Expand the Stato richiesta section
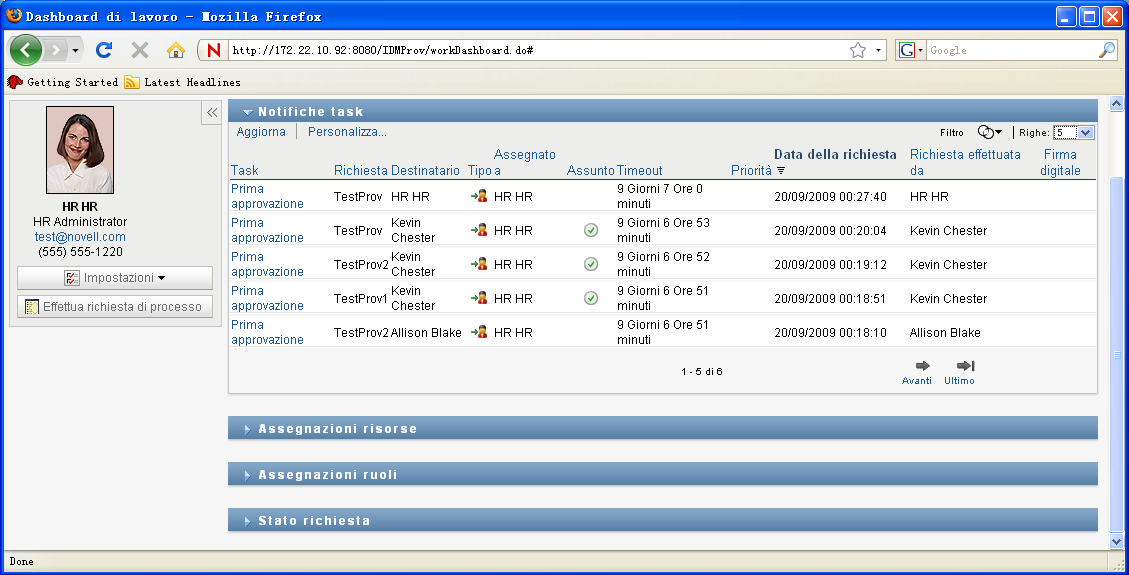This screenshot has height=575, width=1129. [x=248, y=521]
